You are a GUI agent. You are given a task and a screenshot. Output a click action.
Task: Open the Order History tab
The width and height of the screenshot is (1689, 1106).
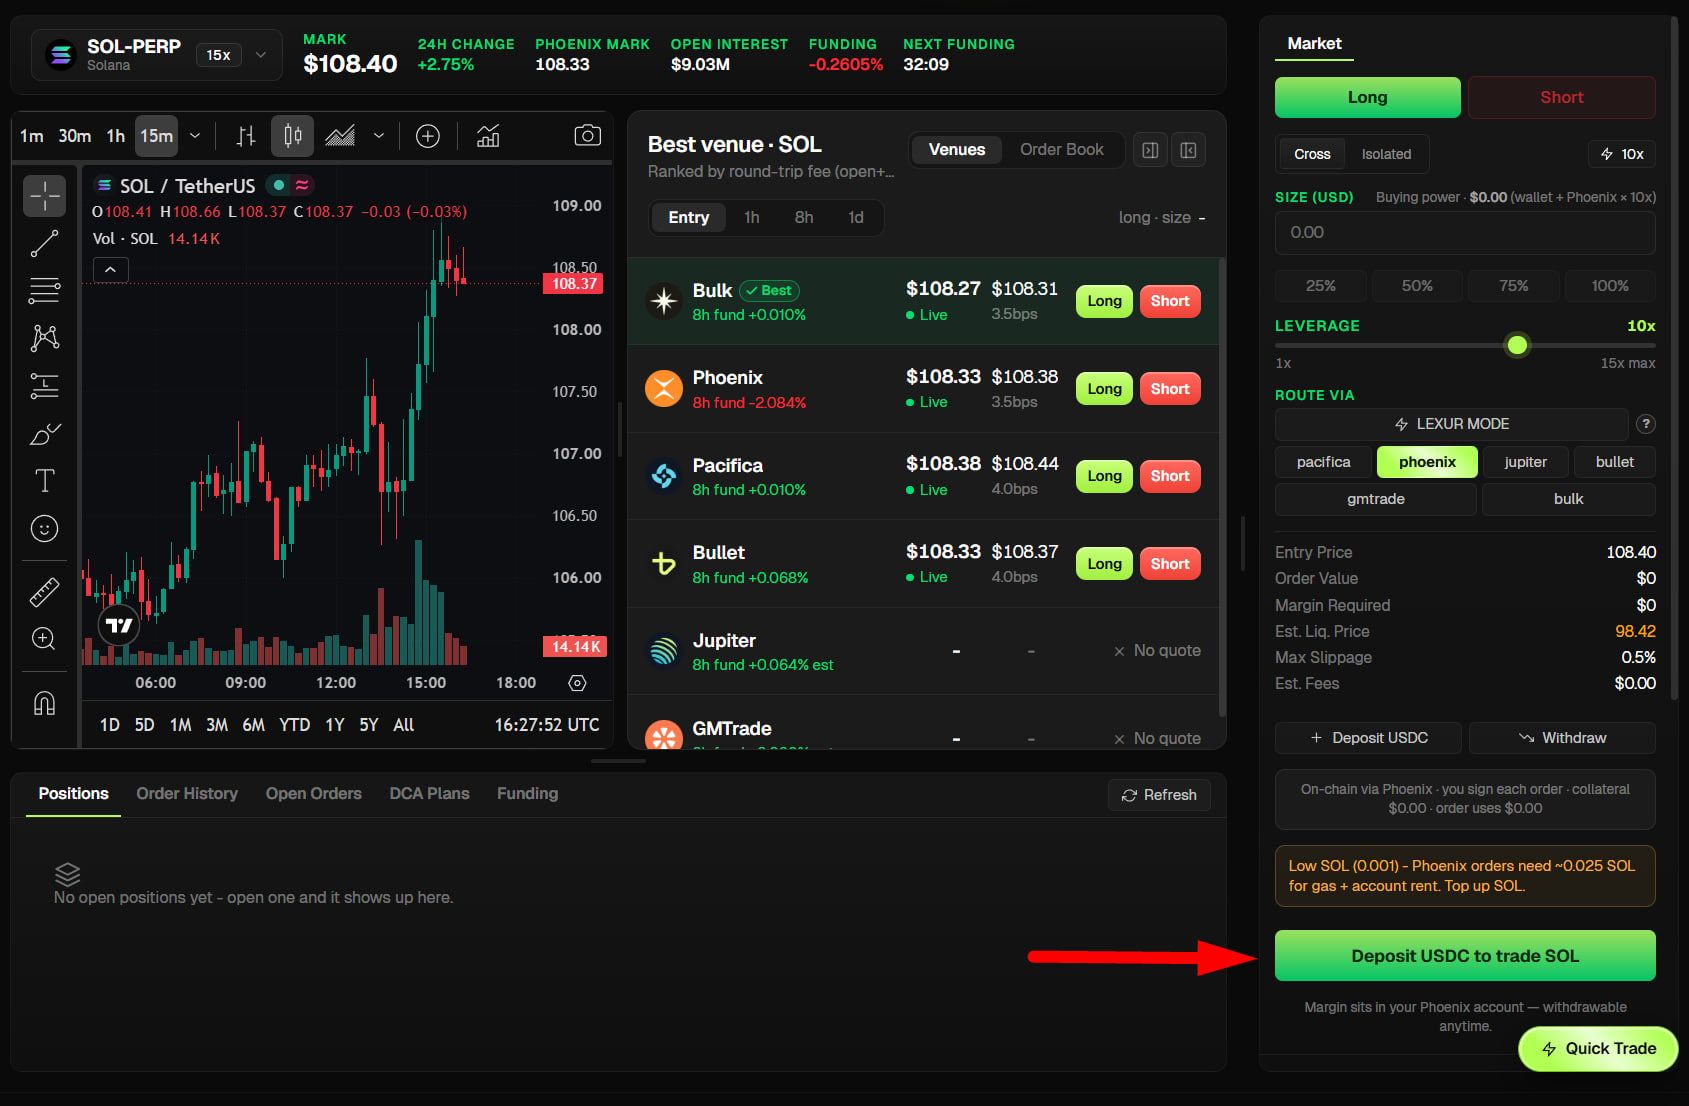(x=187, y=793)
